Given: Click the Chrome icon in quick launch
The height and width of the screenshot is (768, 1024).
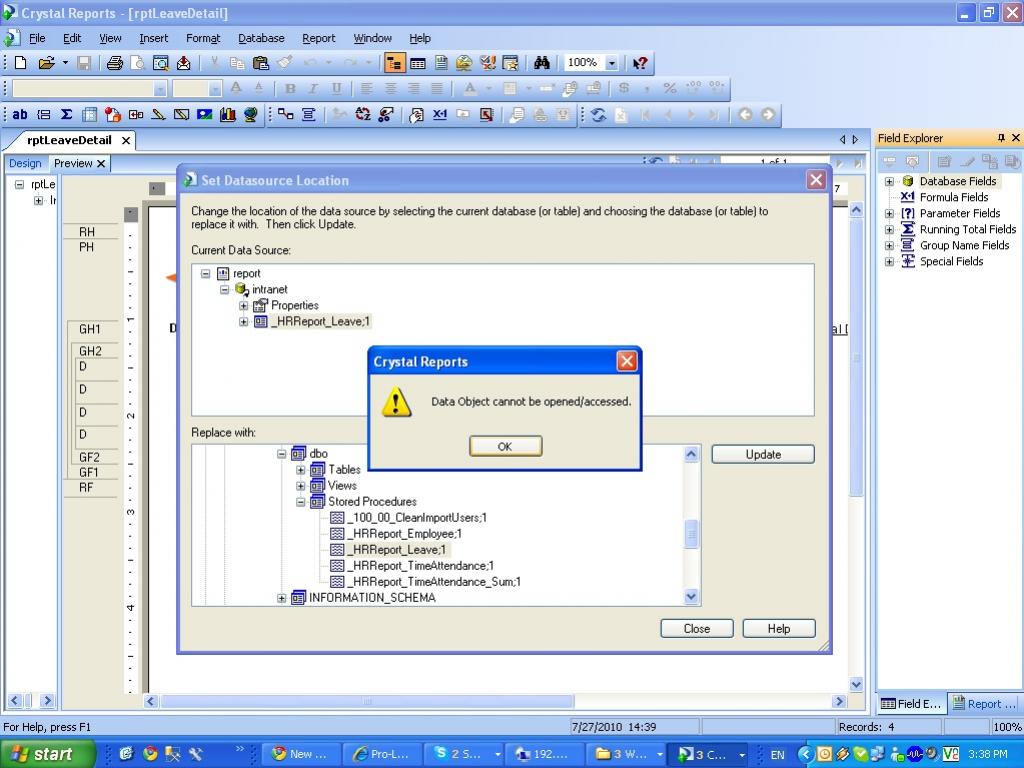Looking at the screenshot, I should [x=150, y=754].
